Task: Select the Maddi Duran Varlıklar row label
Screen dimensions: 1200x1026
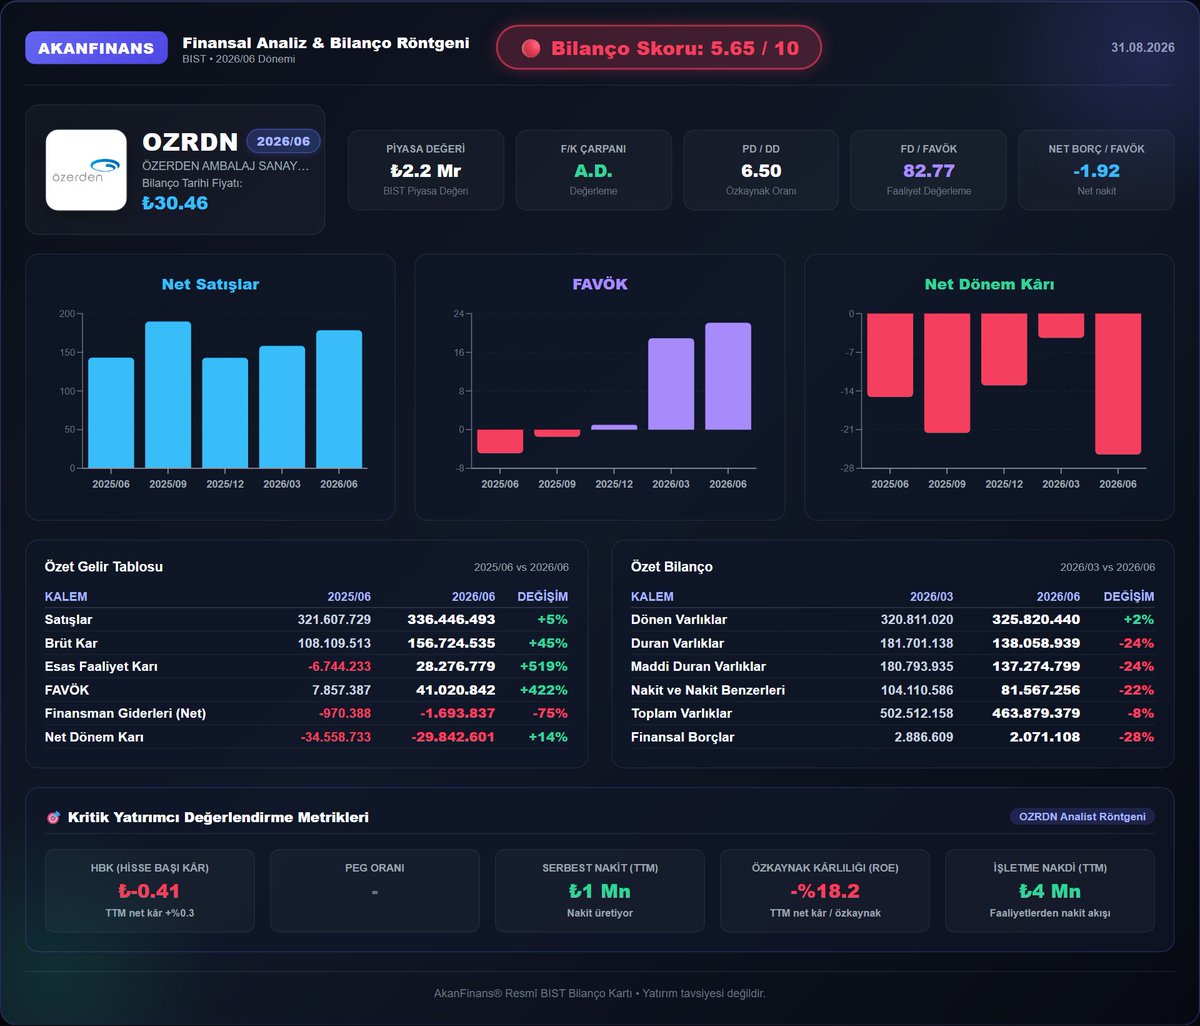Action: point(699,666)
